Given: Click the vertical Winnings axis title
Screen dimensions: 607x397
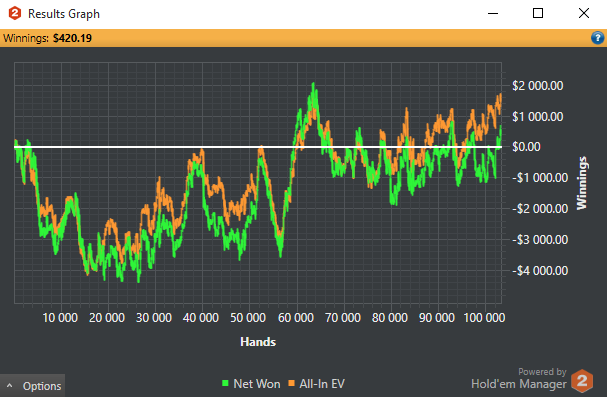Looking at the screenshot, I should (x=581, y=183).
